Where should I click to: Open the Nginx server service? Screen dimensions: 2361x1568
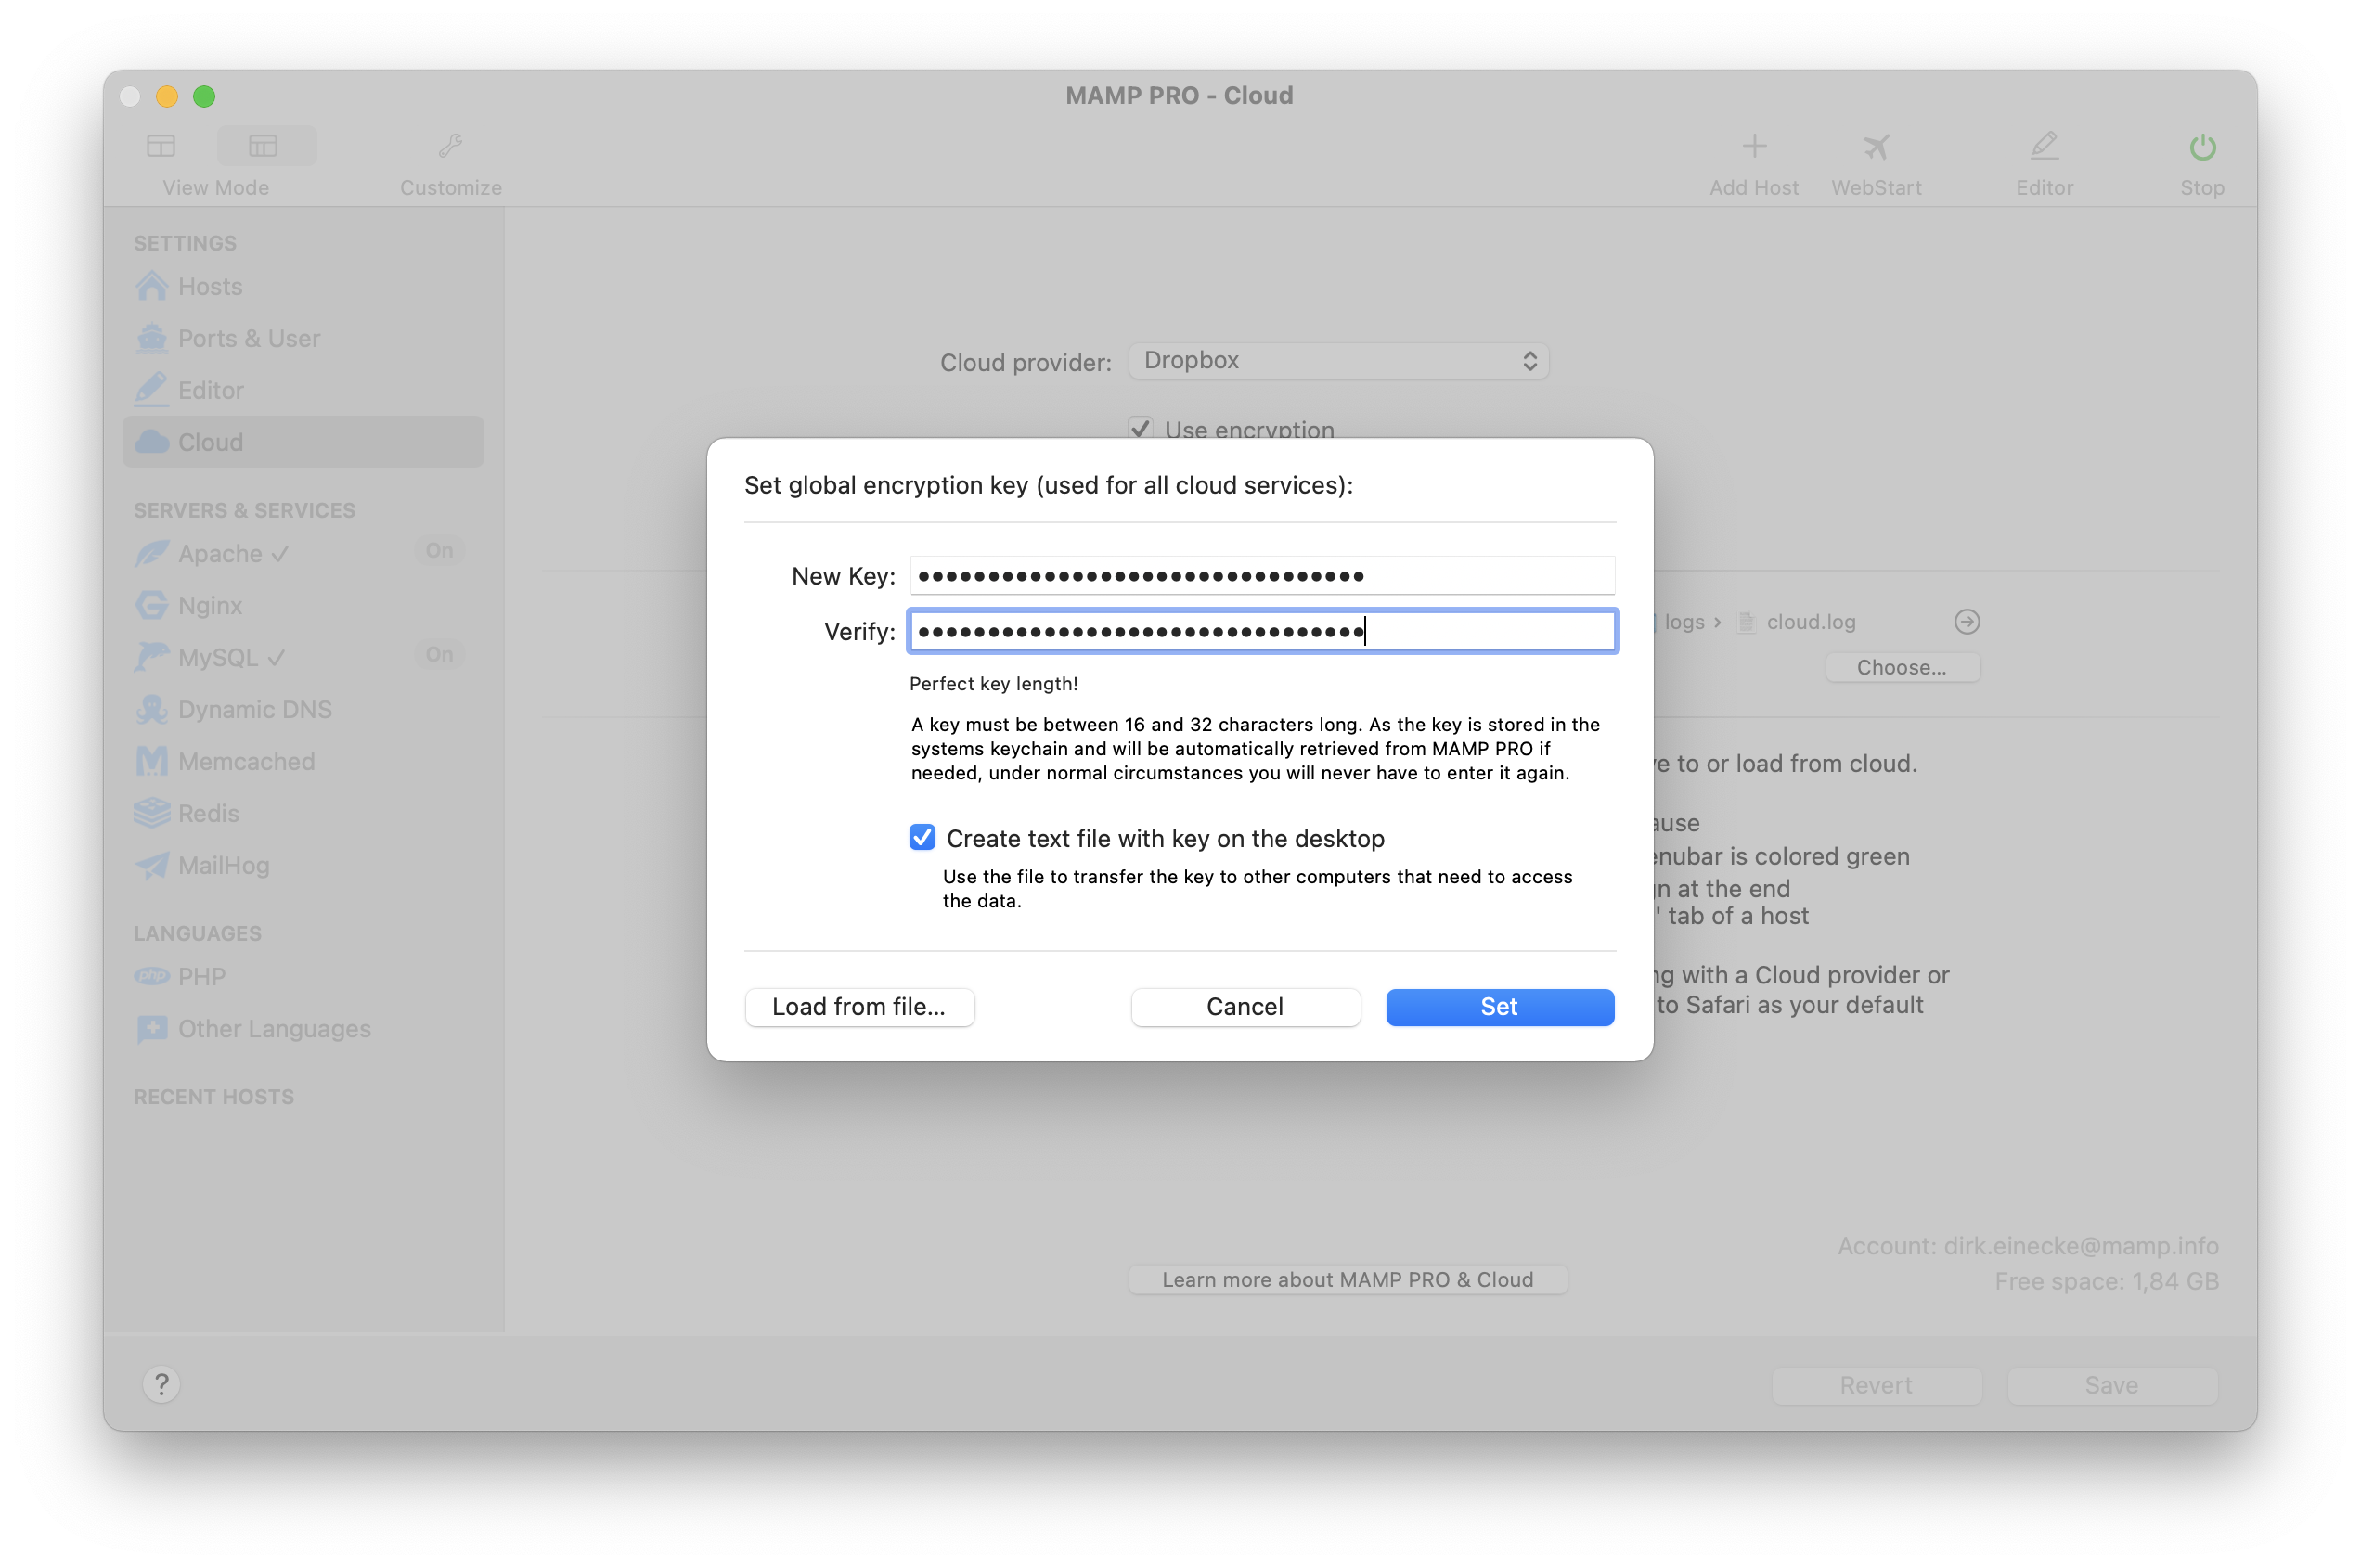pyautogui.click(x=209, y=605)
